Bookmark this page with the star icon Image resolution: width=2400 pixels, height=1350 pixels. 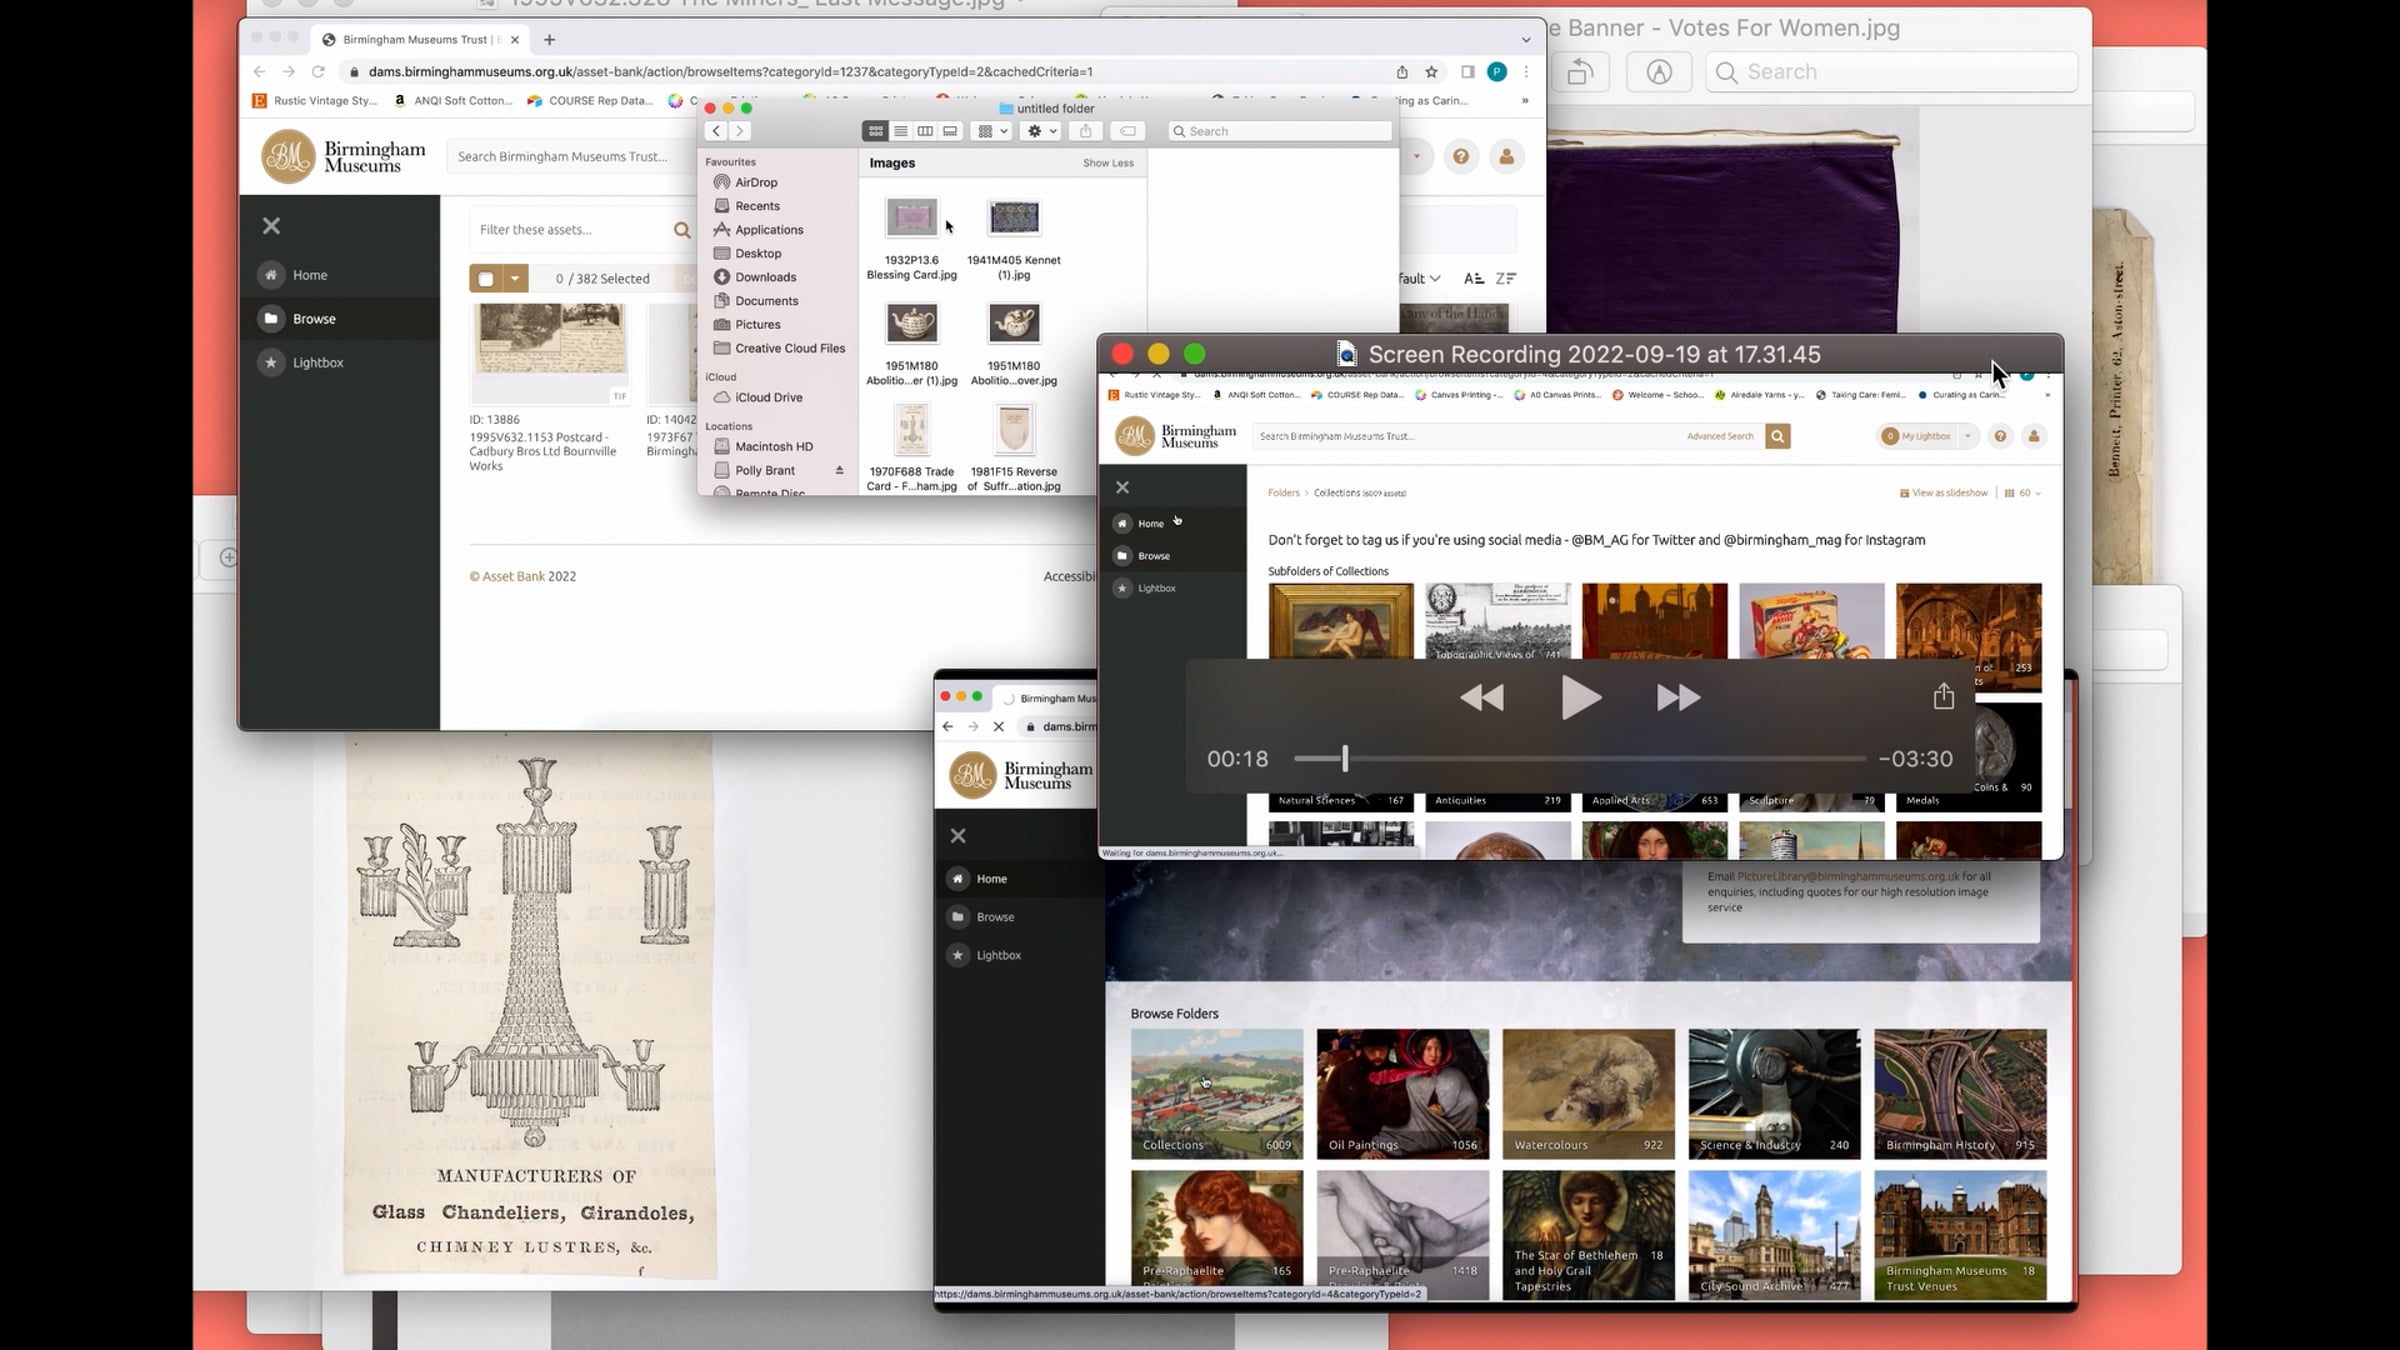pyautogui.click(x=1431, y=72)
